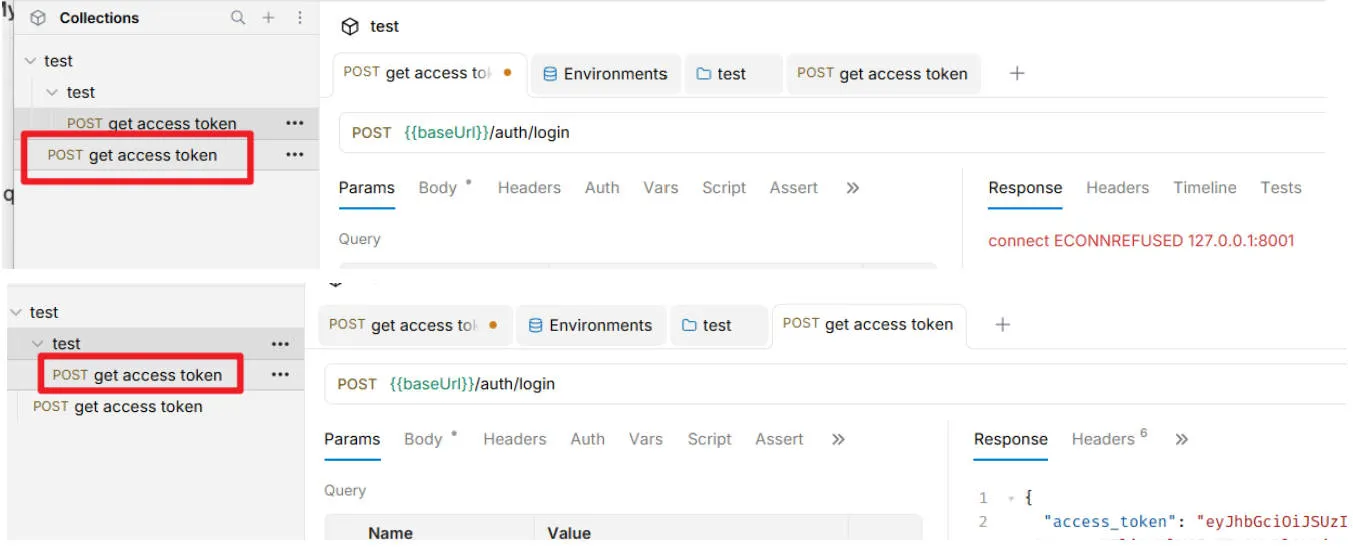The width and height of the screenshot is (1353, 552).
Task: Click the new tab plus icon in upper tab bar
Action: point(1017,73)
